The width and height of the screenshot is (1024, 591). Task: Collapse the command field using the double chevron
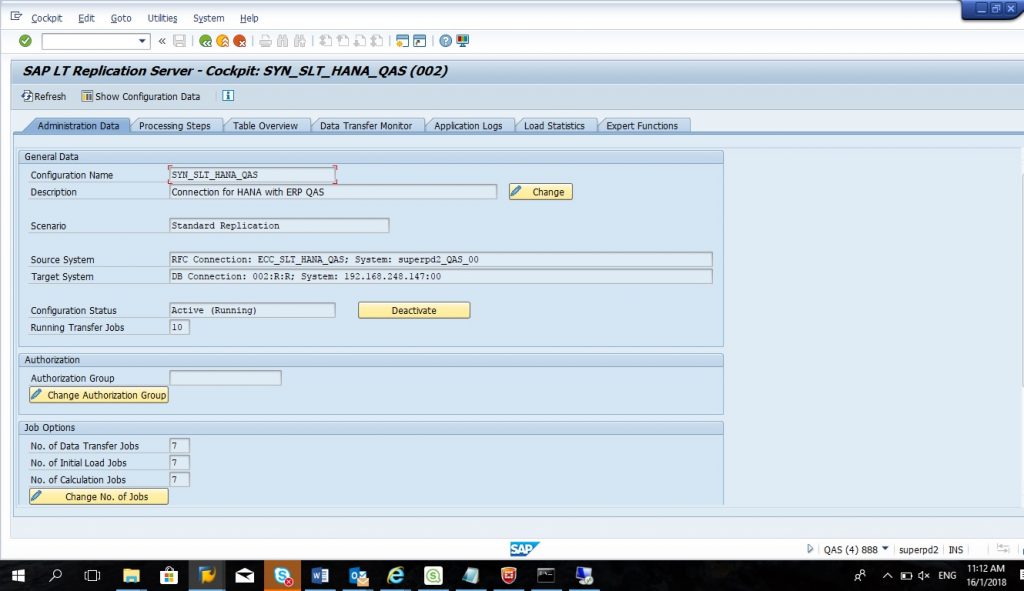[162, 41]
